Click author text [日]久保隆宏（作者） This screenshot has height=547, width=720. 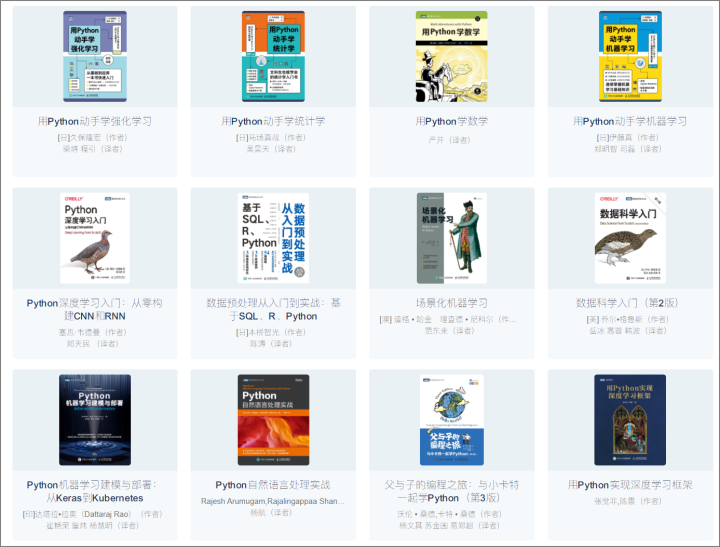(x=93, y=137)
